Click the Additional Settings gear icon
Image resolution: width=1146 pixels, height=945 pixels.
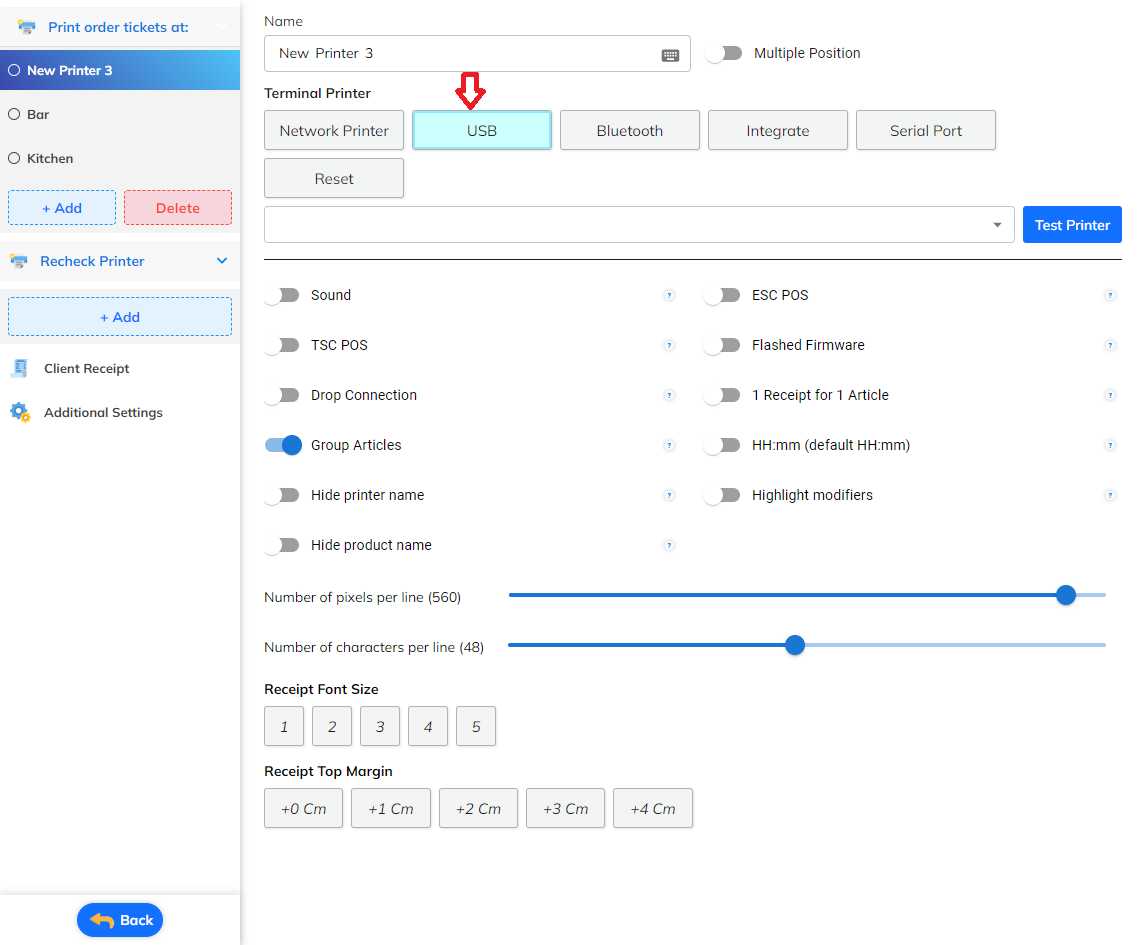coord(20,412)
